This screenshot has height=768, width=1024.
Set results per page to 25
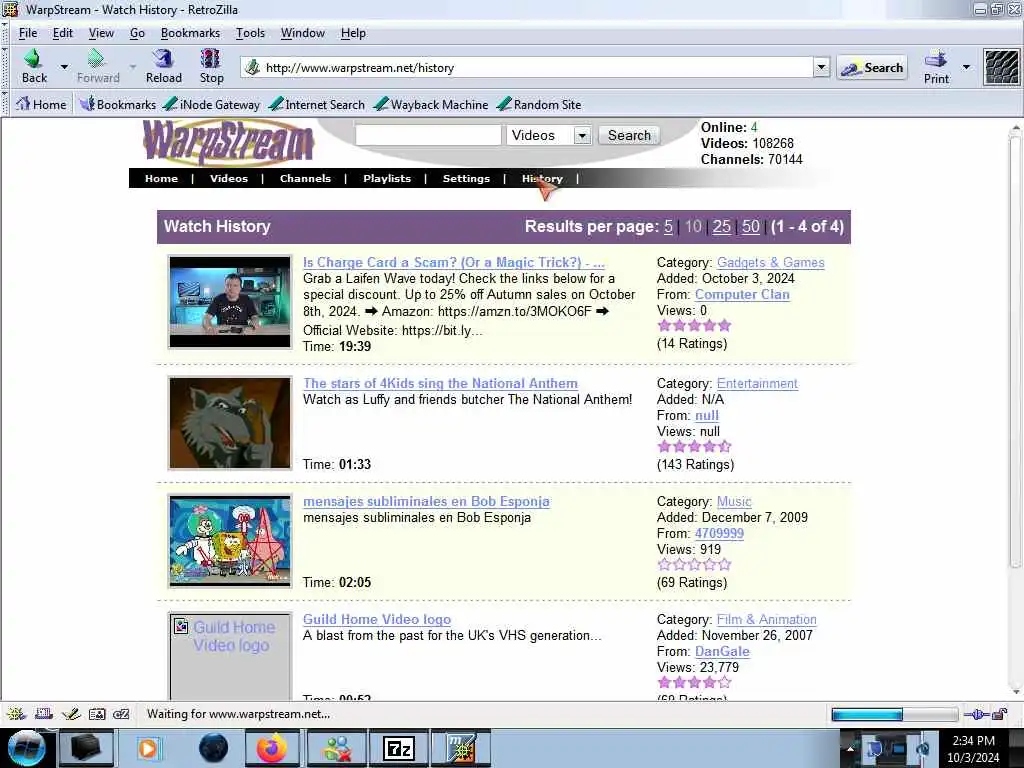tap(721, 227)
